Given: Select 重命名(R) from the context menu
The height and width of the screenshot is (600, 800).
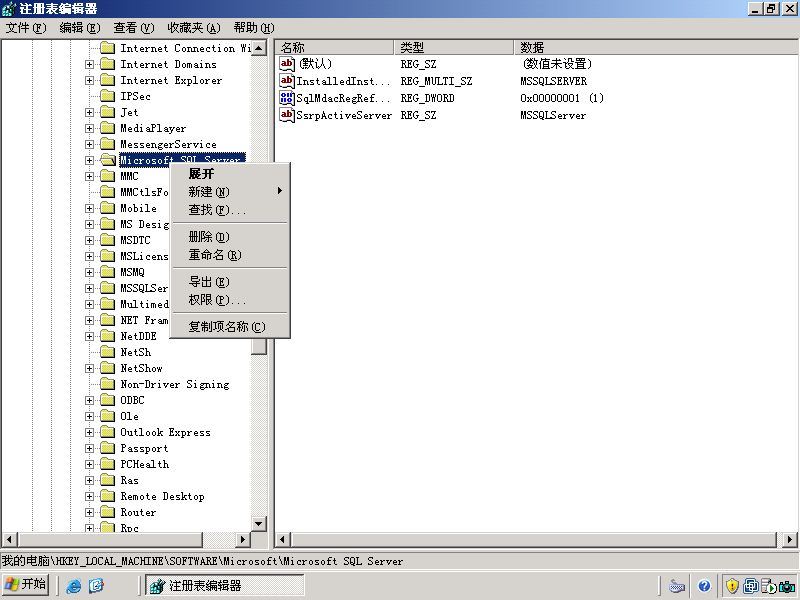Looking at the screenshot, I should [x=230, y=255].
